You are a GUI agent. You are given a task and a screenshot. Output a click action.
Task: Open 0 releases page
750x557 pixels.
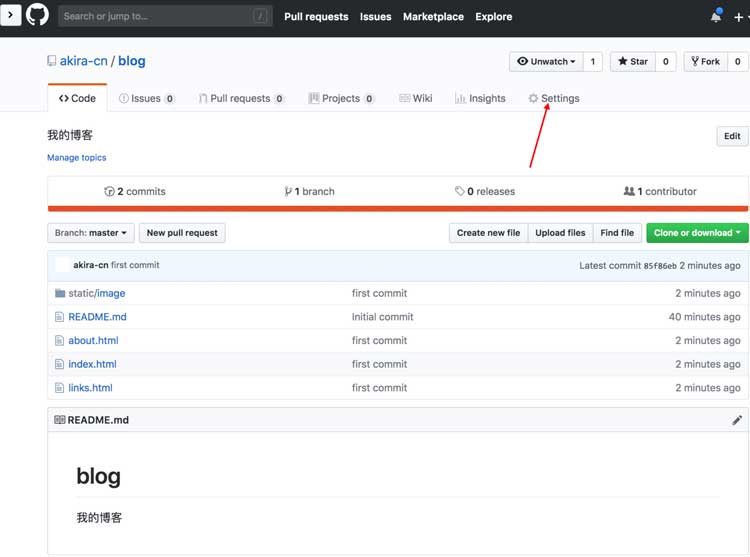point(485,192)
